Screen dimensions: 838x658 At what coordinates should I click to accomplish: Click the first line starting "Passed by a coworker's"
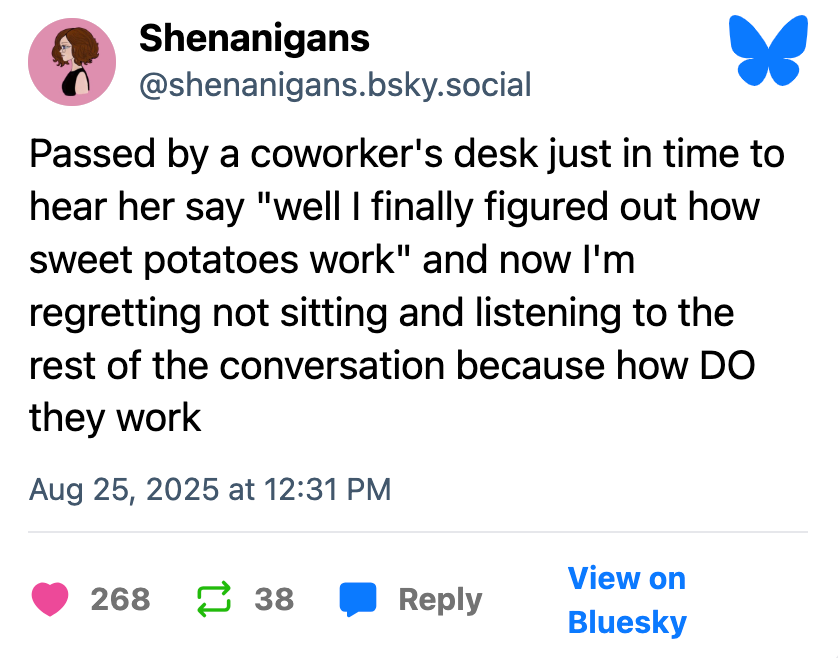click(406, 155)
